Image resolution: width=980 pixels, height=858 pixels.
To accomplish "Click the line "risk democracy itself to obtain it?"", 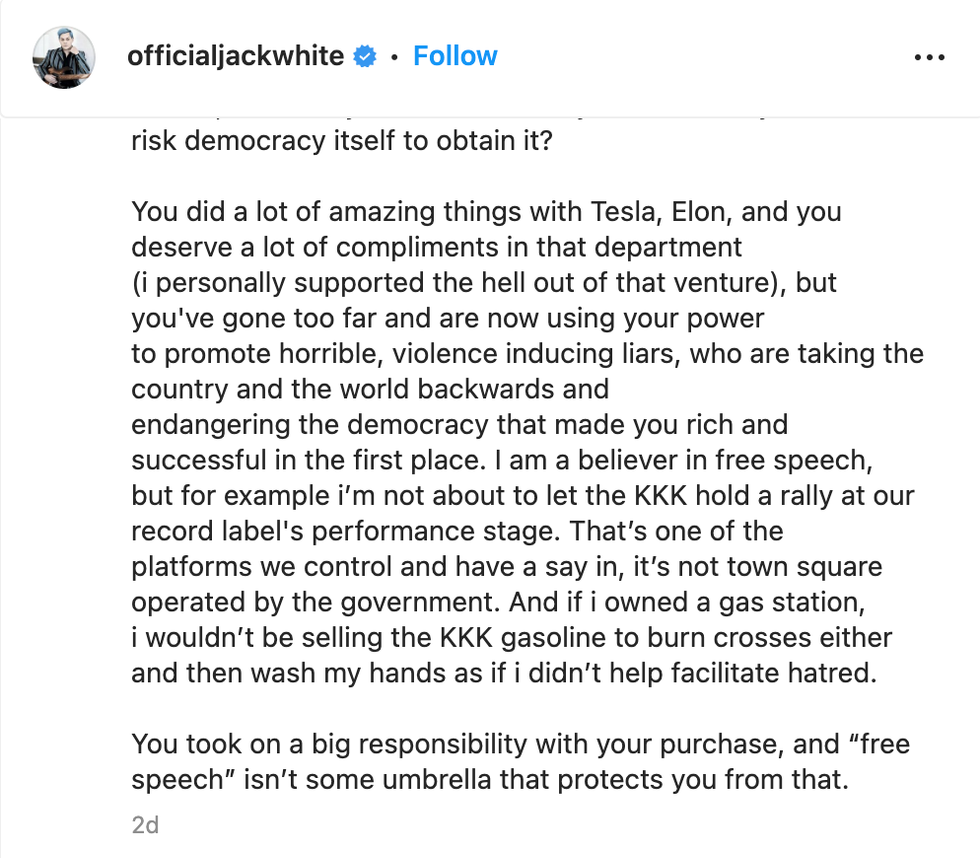I will pyautogui.click(x=341, y=141).
